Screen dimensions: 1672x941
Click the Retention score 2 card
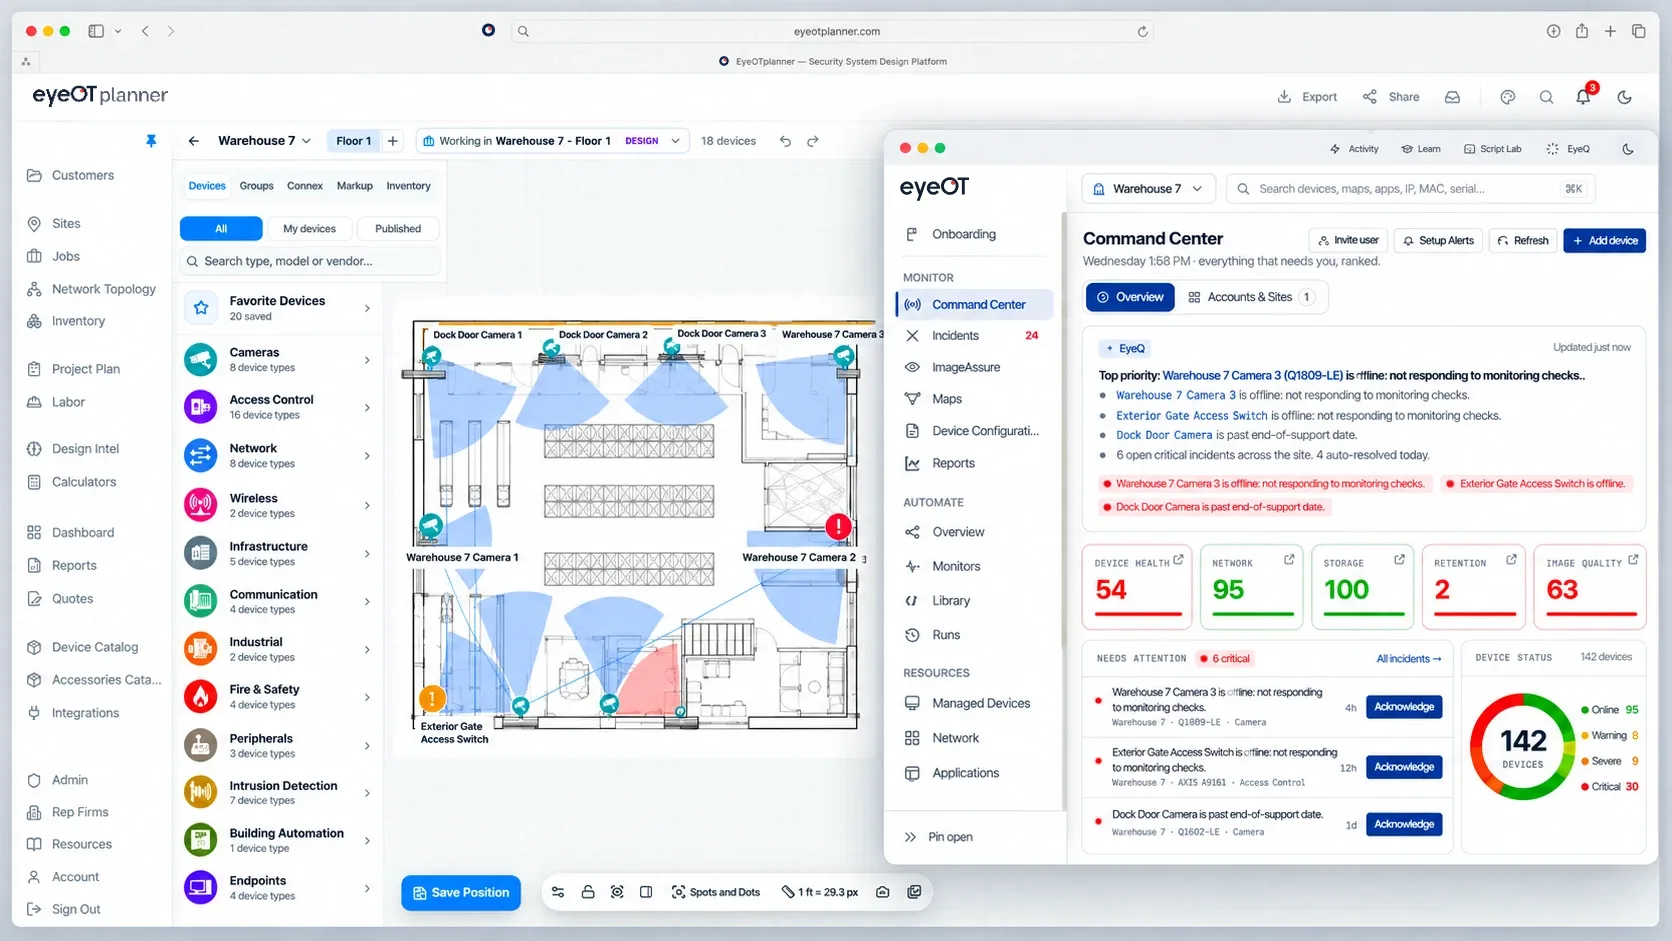click(x=1474, y=587)
